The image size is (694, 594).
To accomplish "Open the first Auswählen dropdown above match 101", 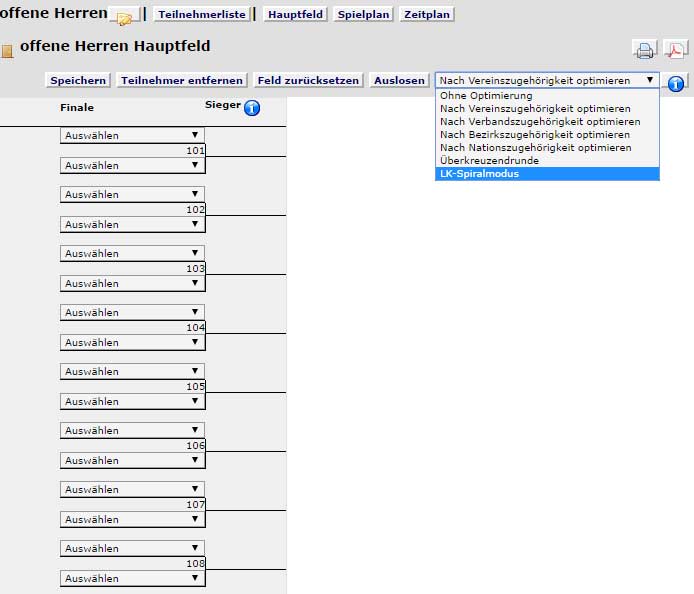I will point(132,136).
